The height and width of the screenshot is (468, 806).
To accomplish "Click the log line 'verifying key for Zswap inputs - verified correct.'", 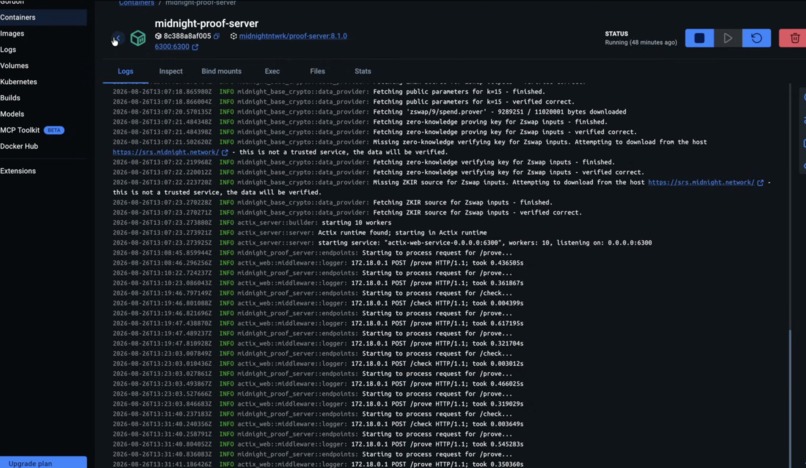I will [x=378, y=172].
